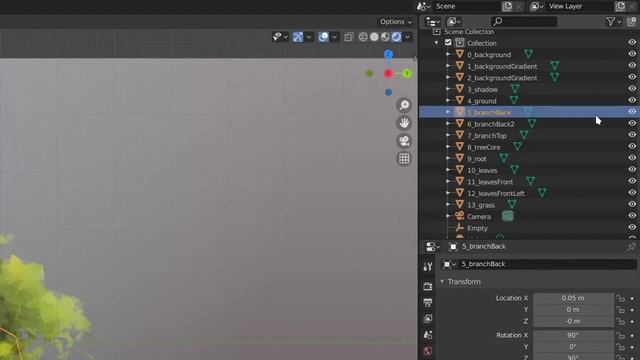This screenshot has width=640, height=360.
Task: Select the 11_leavesFront object
Action: [490, 182]
